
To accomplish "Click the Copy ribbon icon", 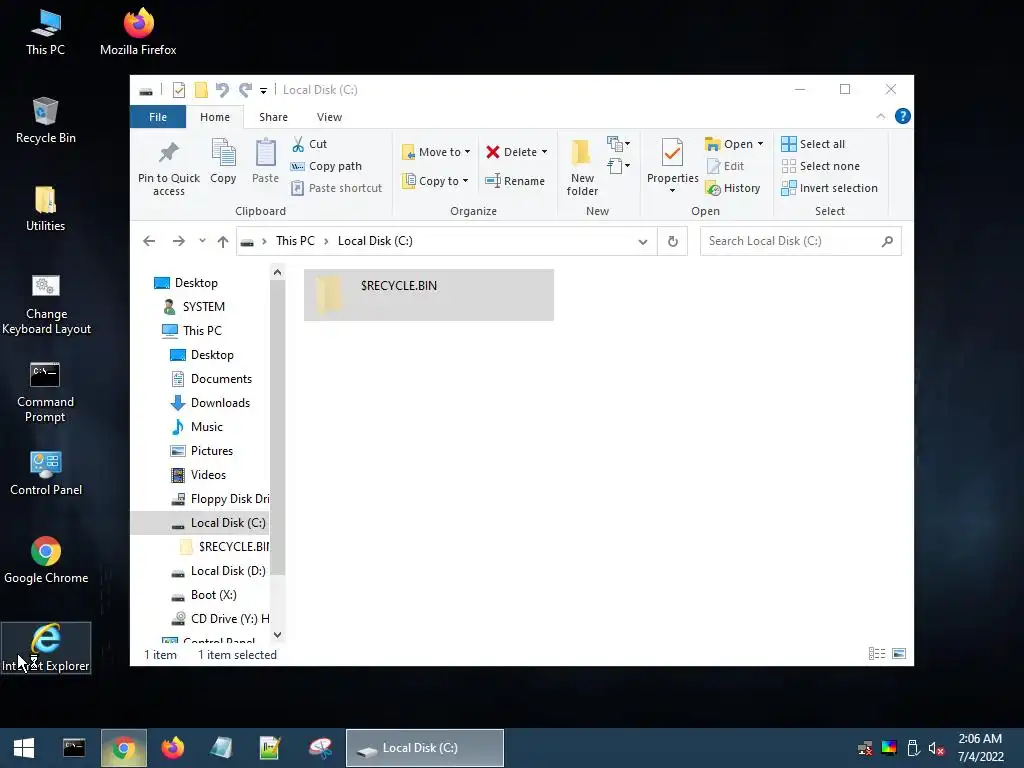I will tap(223, 154).
